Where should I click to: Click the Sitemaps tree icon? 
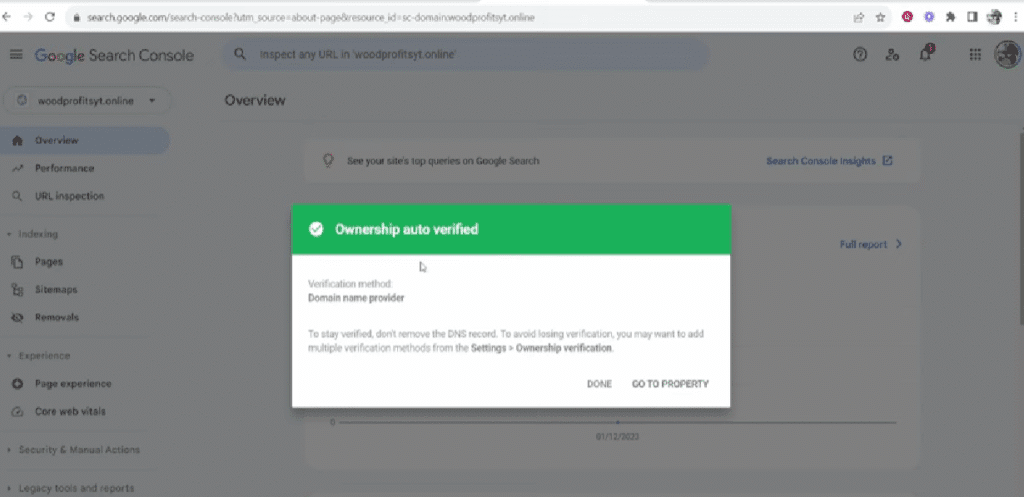click(x=18, y=289)
